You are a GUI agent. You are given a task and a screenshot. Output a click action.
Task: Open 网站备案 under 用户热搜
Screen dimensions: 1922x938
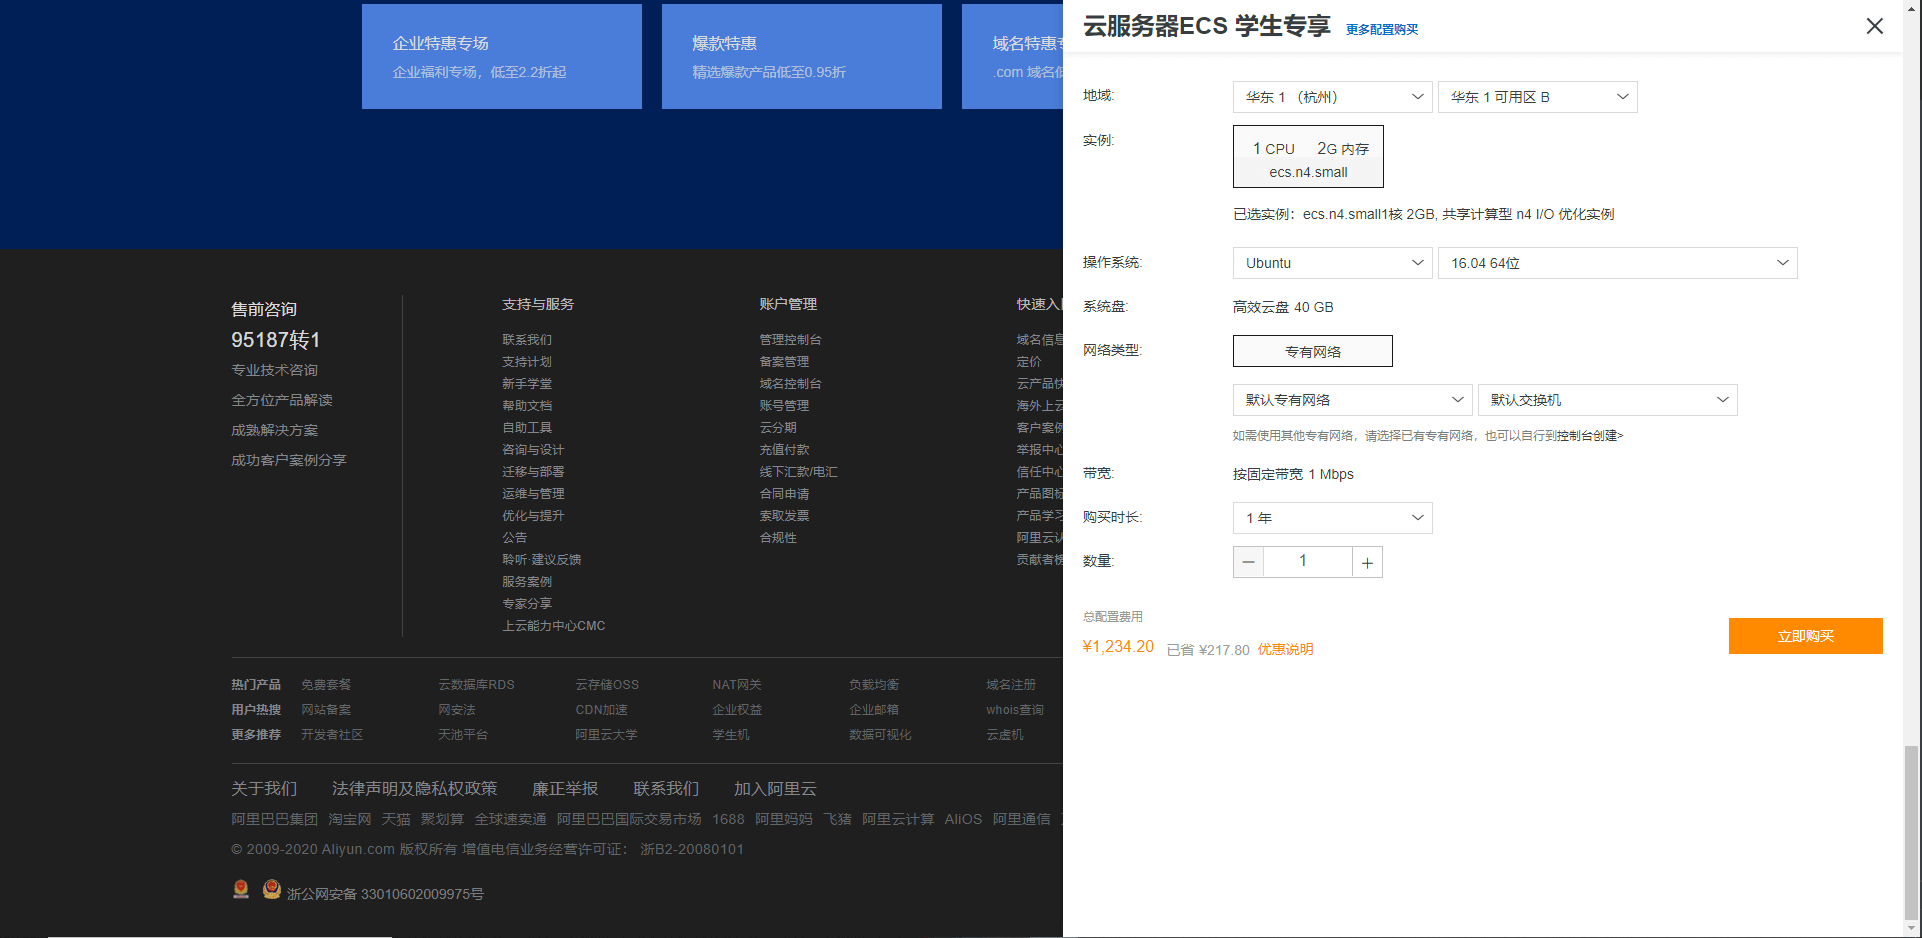326,710
